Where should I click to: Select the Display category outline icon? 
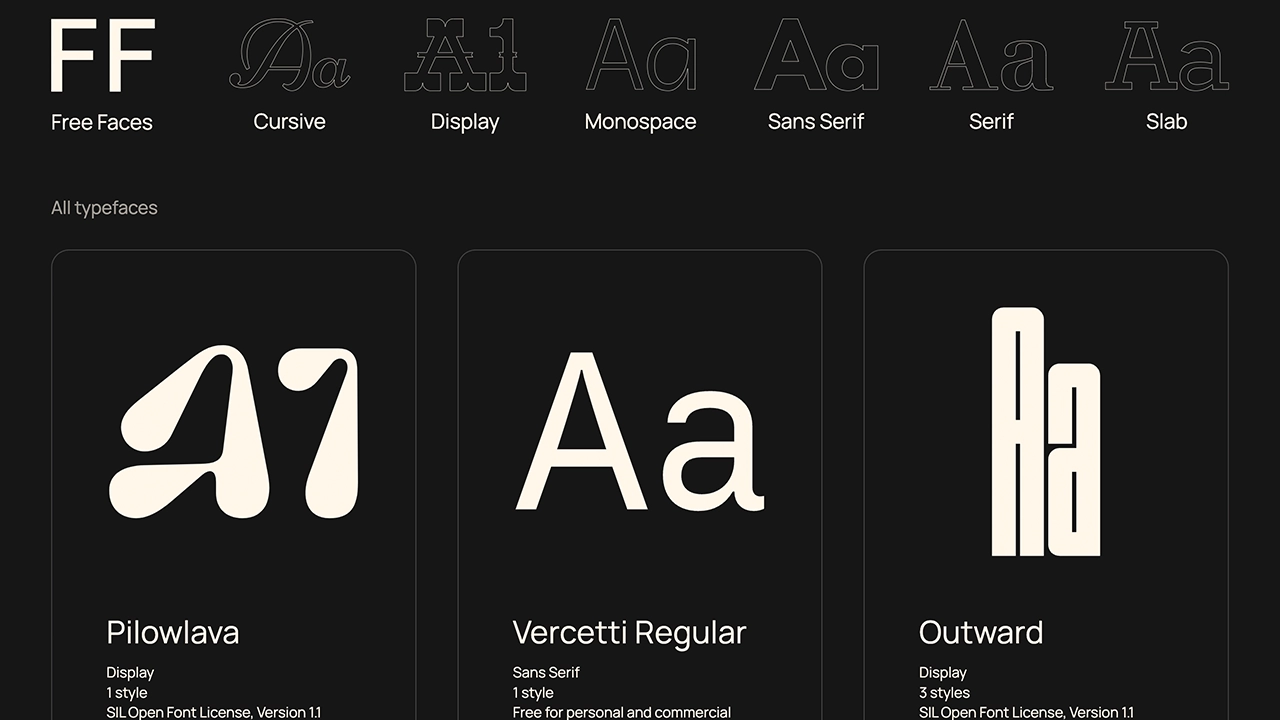click(x=465, y=56)
